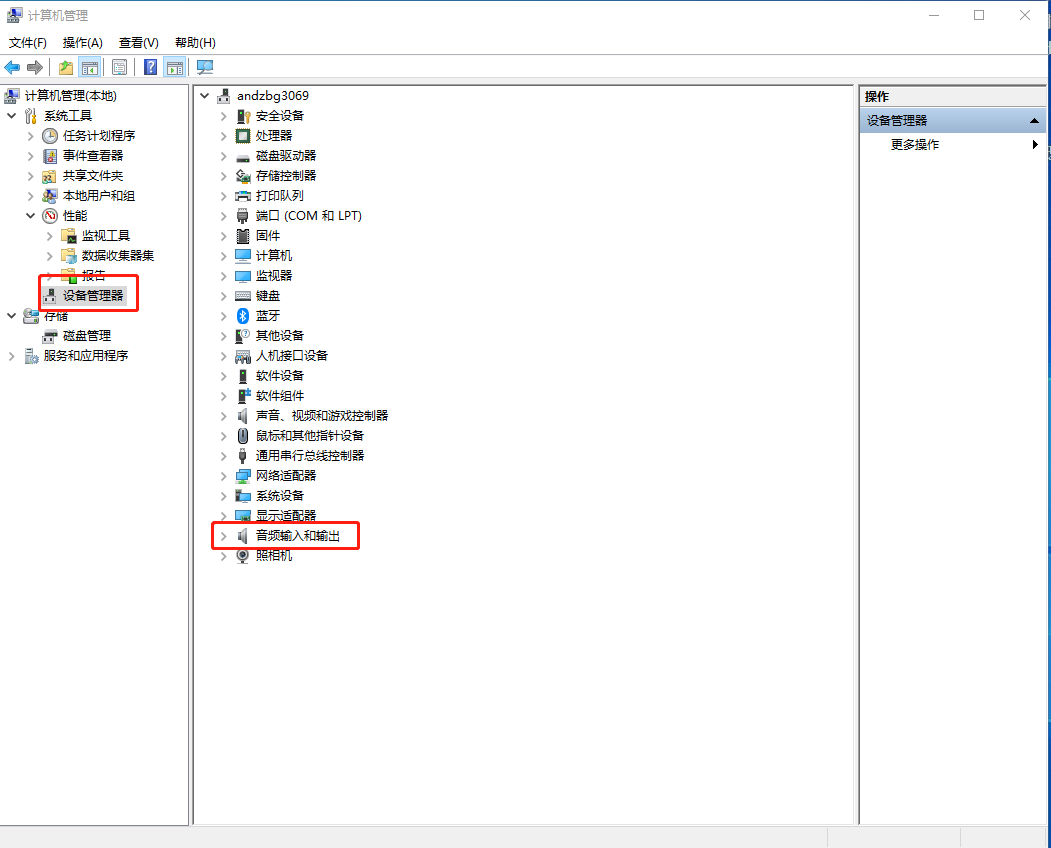
Task: Click the blue Back arrow in toolbar
Action: point(12,67)
